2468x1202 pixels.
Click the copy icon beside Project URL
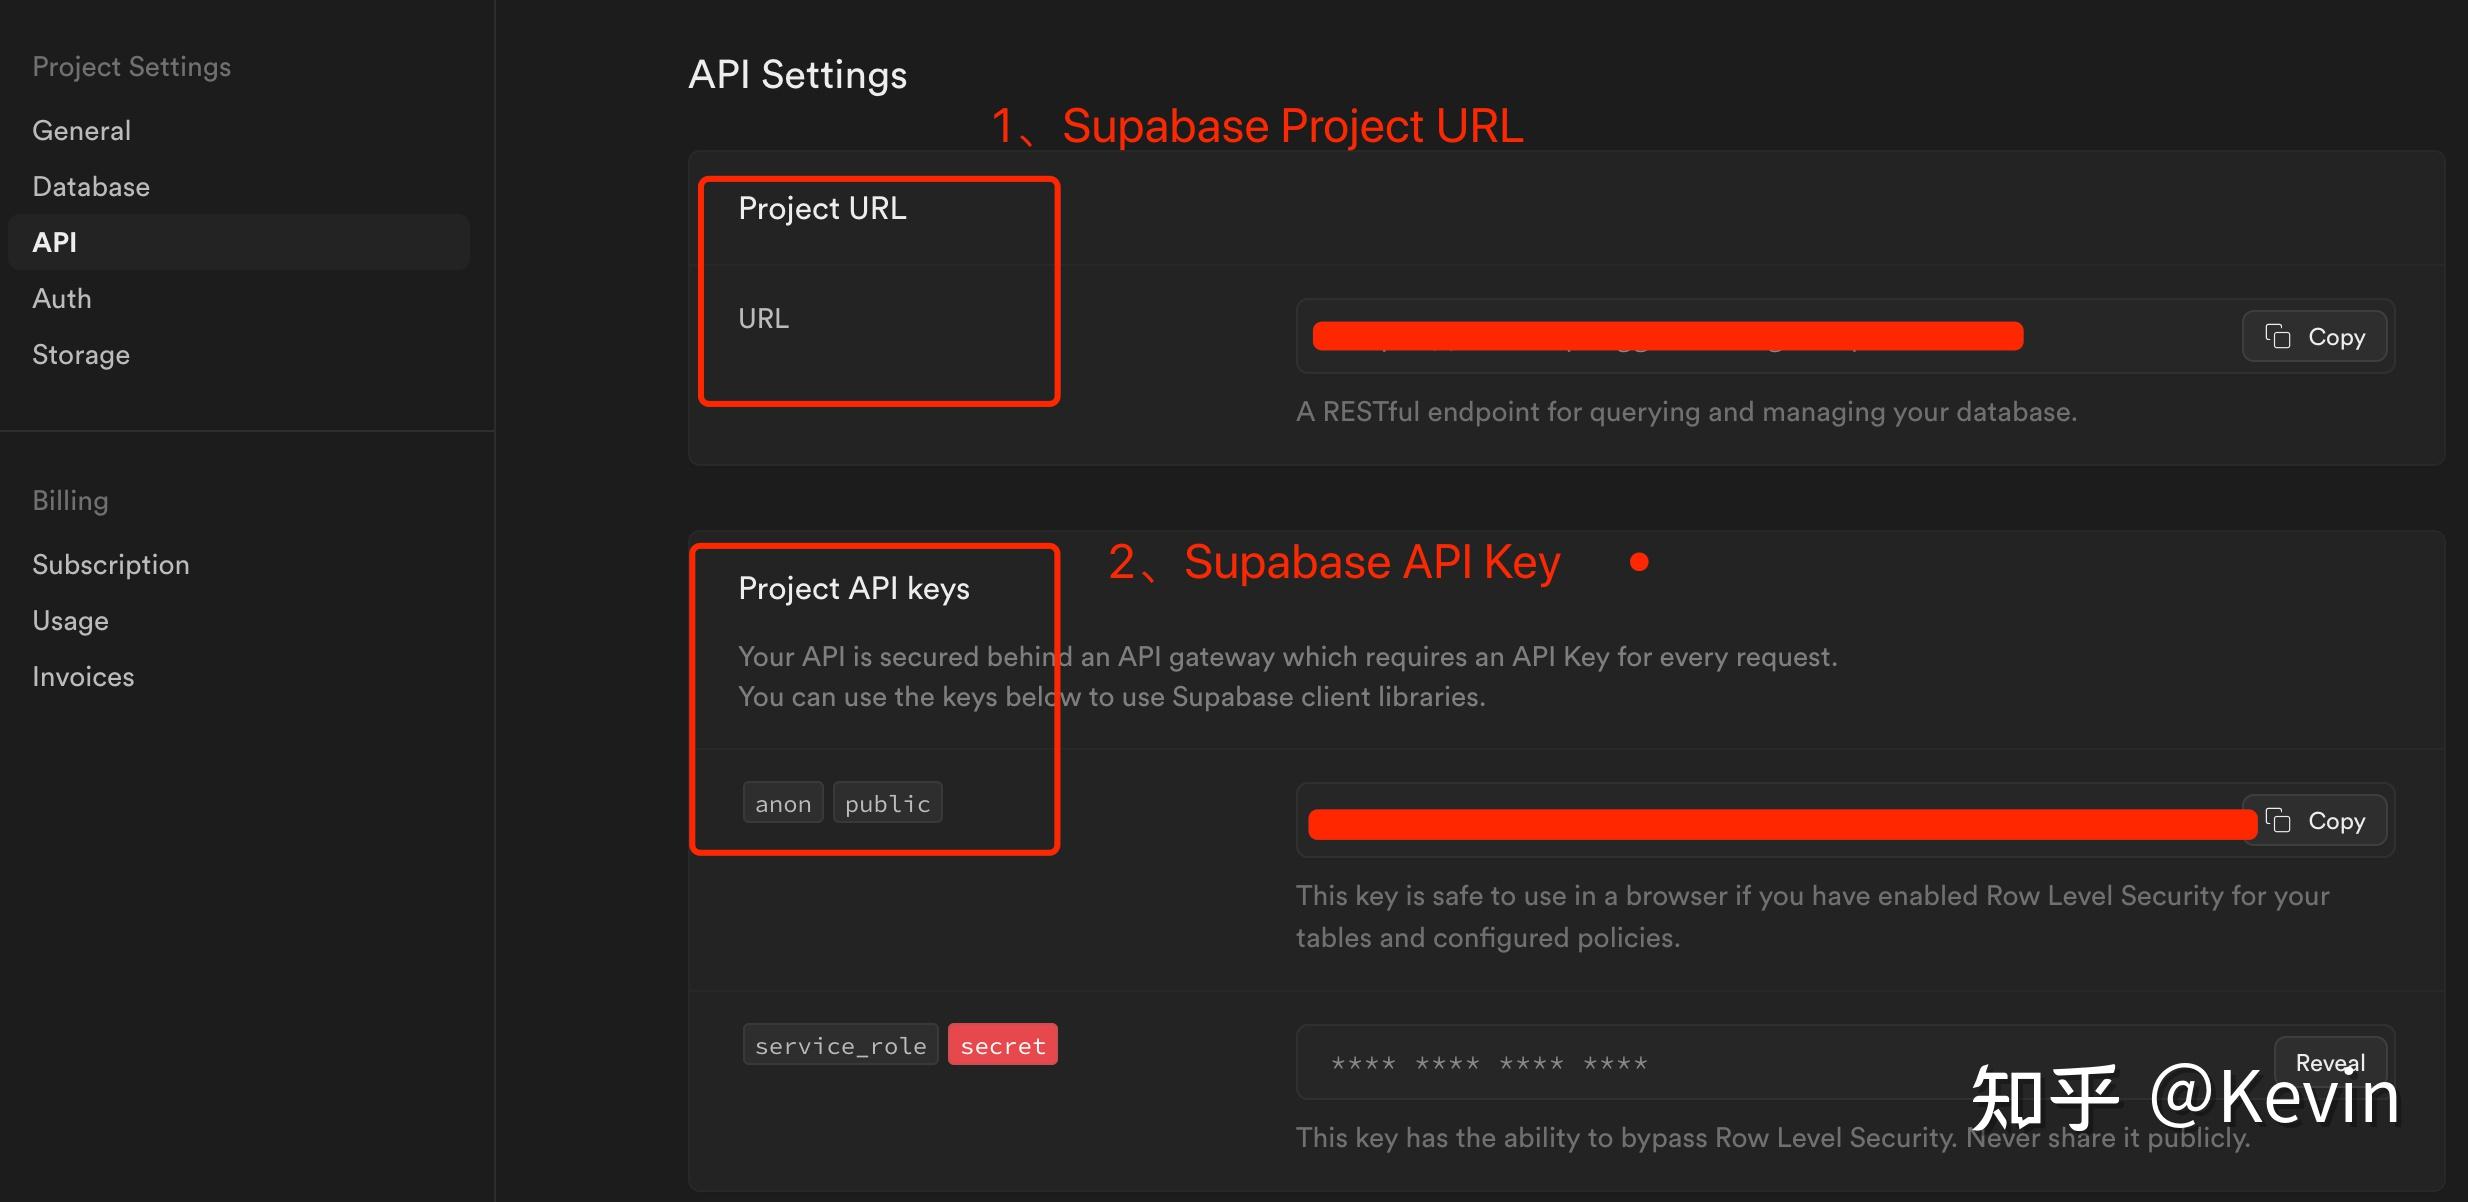click(x=2278, y=337)
